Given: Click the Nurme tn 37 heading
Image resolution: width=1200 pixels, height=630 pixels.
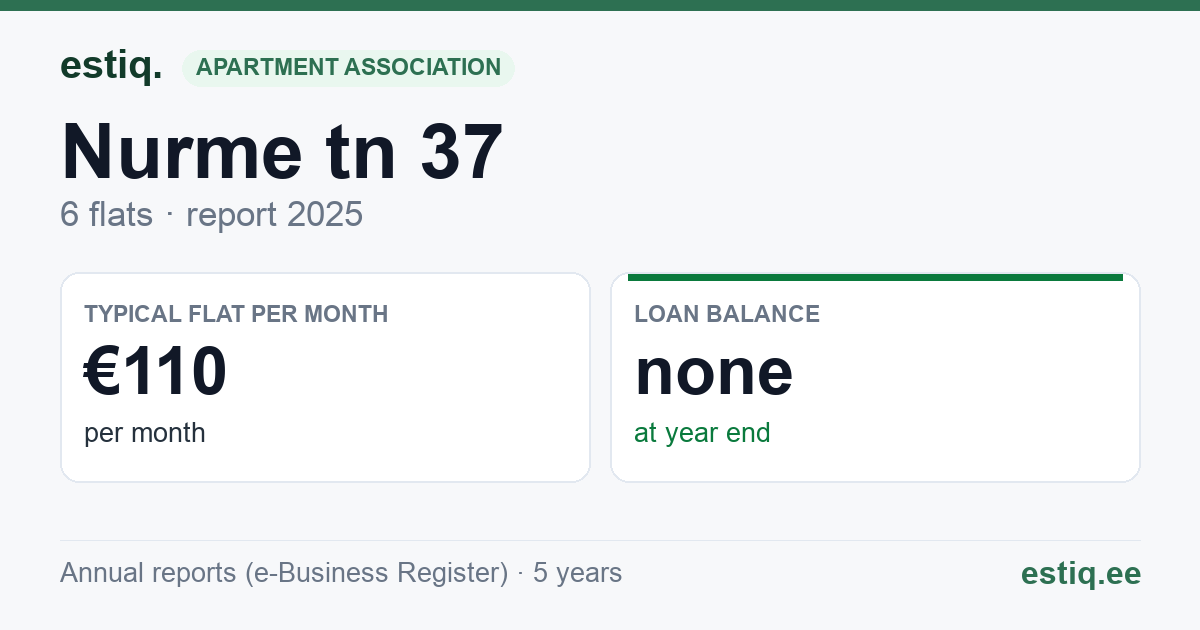Looking at the screenshot, I should tap(281, 152).
